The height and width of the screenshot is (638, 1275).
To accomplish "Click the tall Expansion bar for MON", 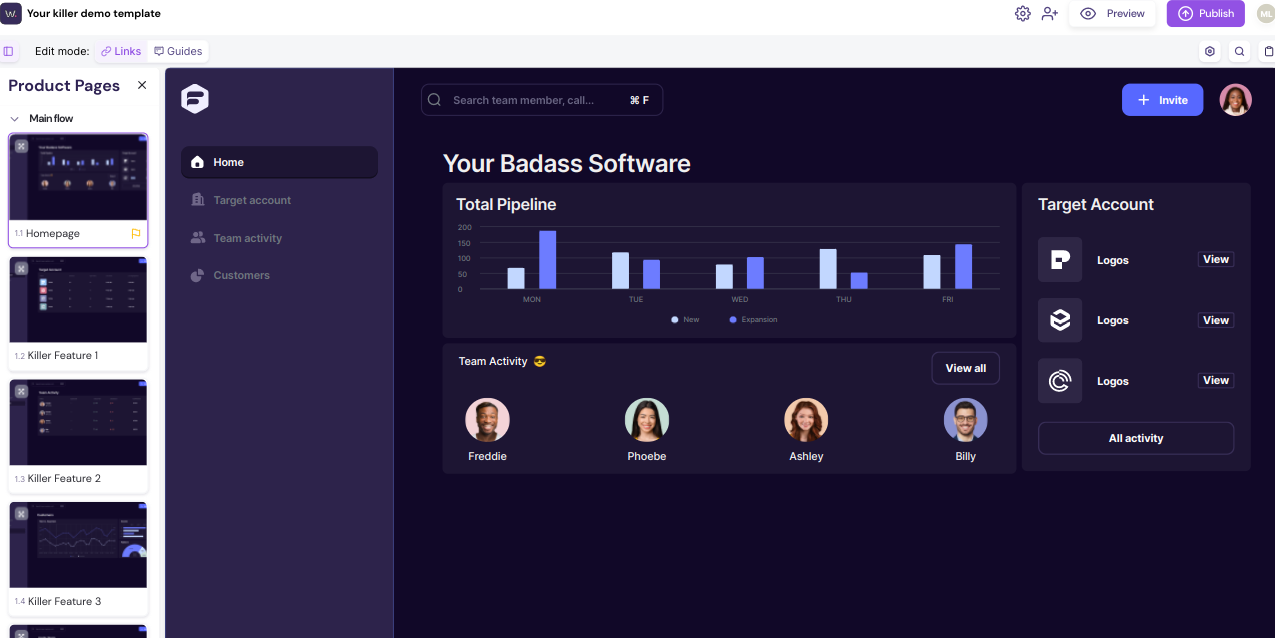I will 548,260.
